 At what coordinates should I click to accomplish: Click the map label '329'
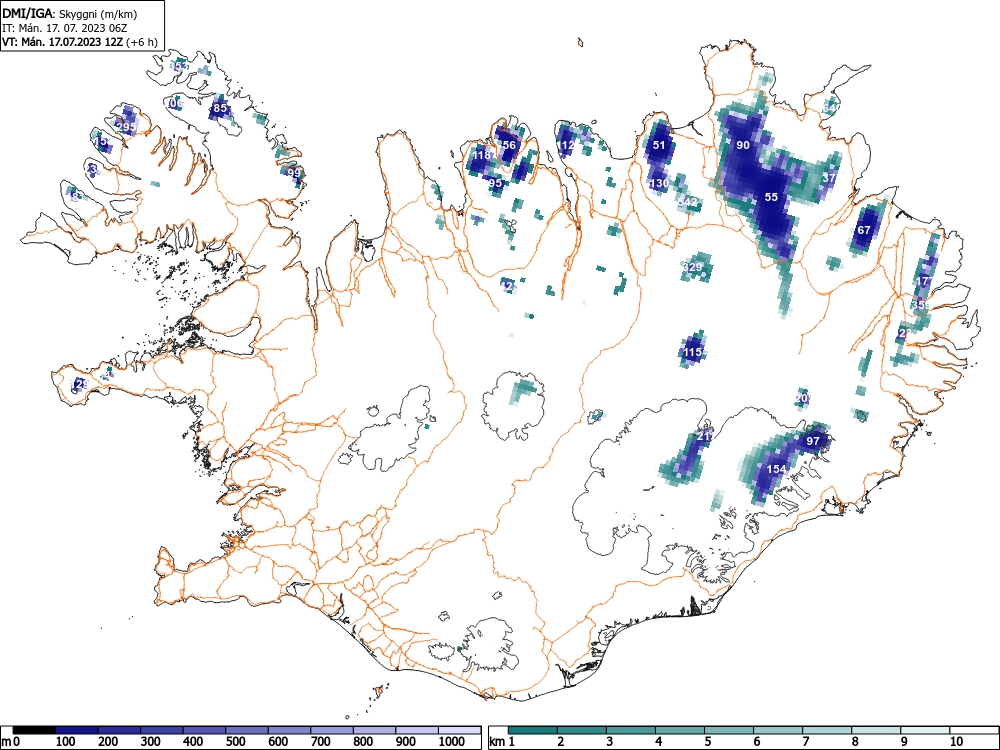coord(693,267)
